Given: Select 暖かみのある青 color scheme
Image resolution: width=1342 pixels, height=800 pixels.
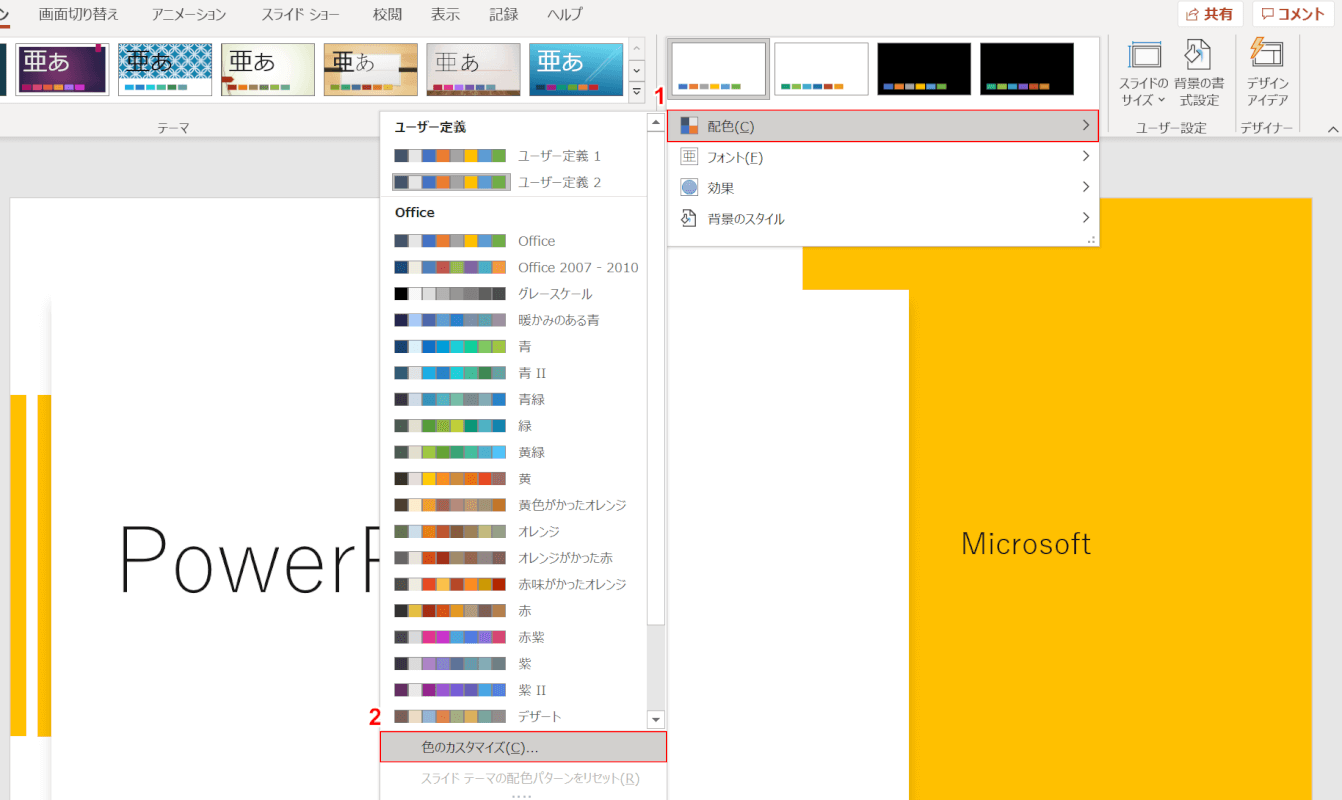Looking at the screenshot, I should coord(514,320).
